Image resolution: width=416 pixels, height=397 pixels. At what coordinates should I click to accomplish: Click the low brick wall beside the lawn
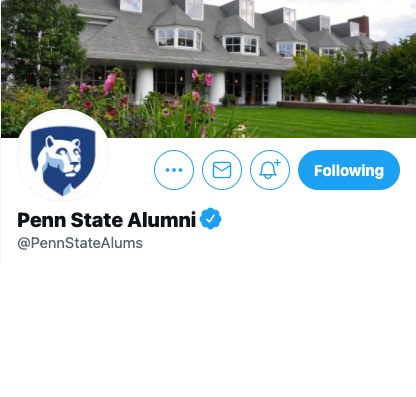click(x=347, y=108)
